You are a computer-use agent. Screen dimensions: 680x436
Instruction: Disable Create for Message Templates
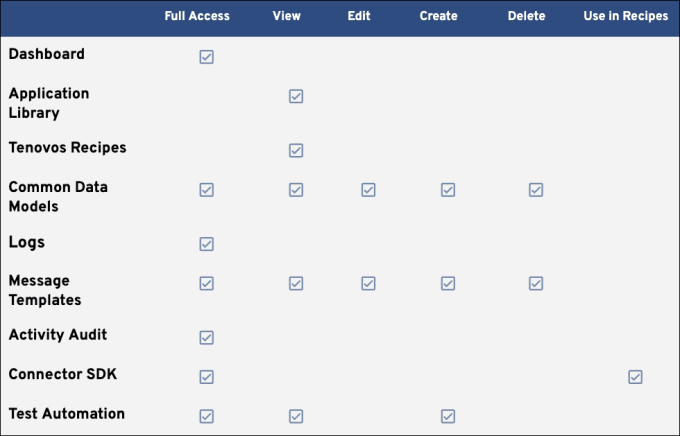(447, 283)
